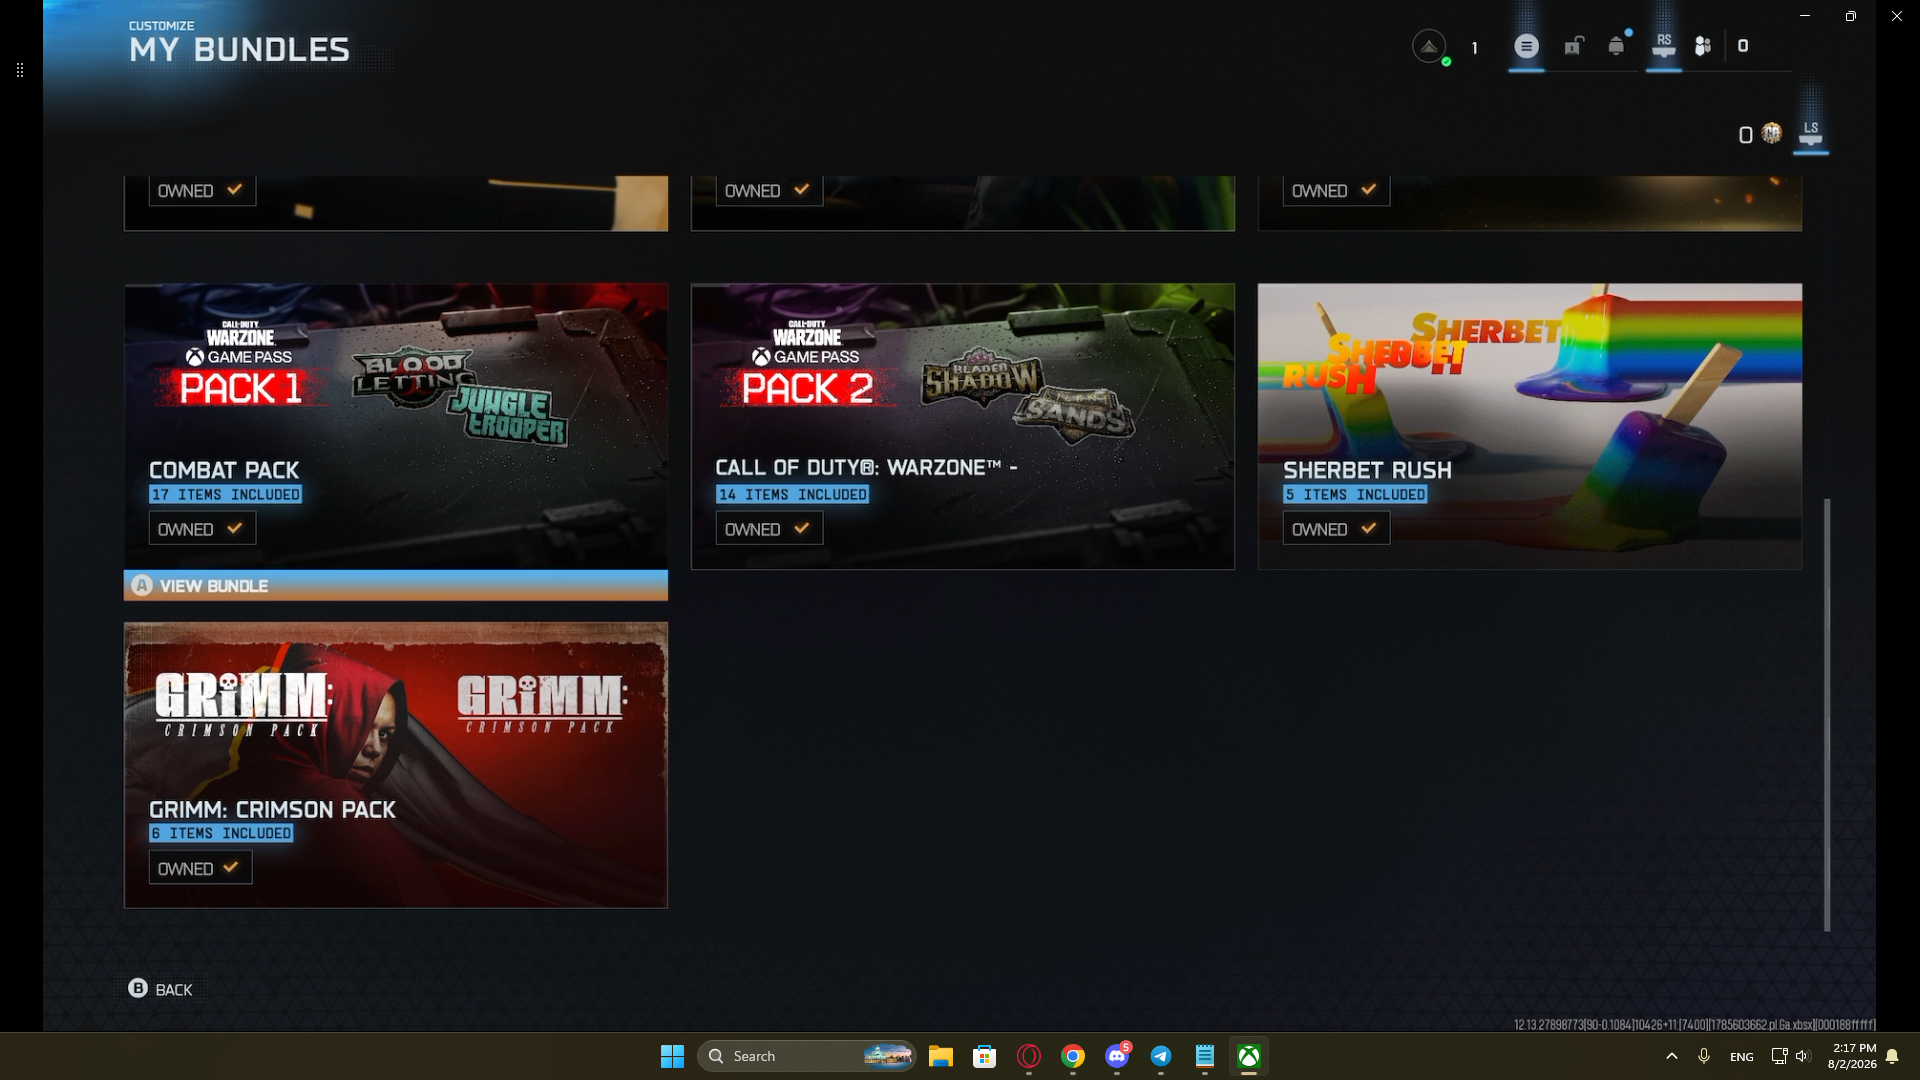The height and width of the screenshot is (1080, 1920).
Task: Open the main menu hamburger icon
Action: (1526, 46)
